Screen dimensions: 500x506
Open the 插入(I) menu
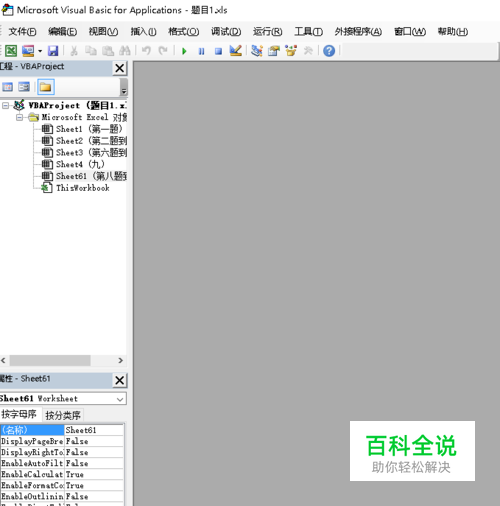click(x=143, y=32)
